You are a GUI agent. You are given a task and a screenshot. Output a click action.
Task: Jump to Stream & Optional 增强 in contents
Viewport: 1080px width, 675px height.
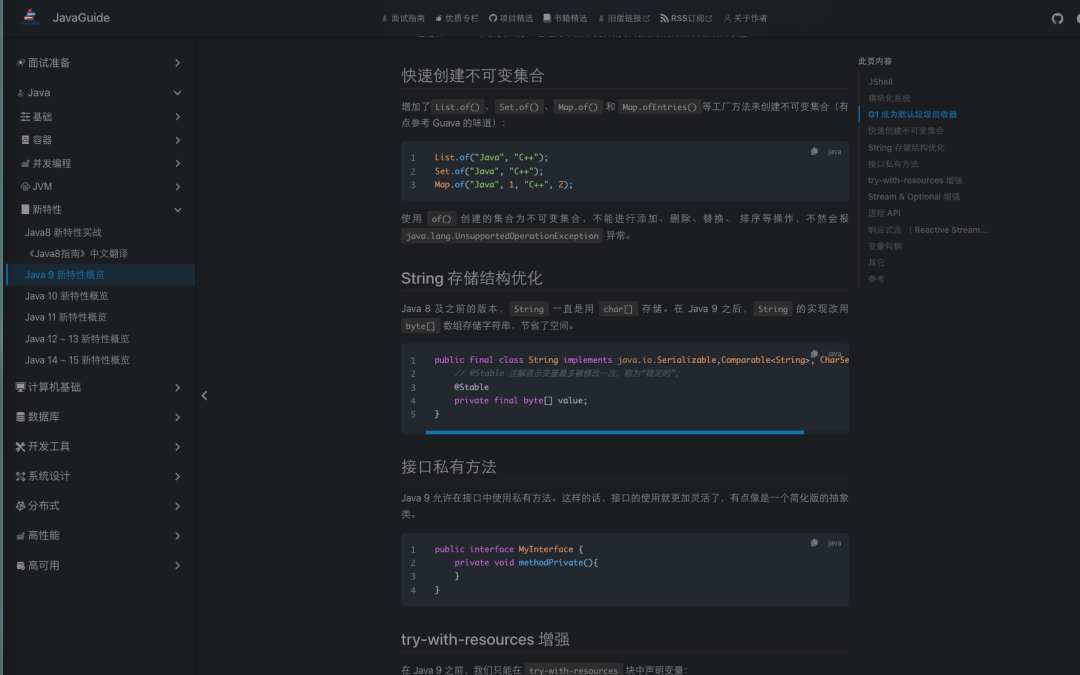click(x=914, y=197)
